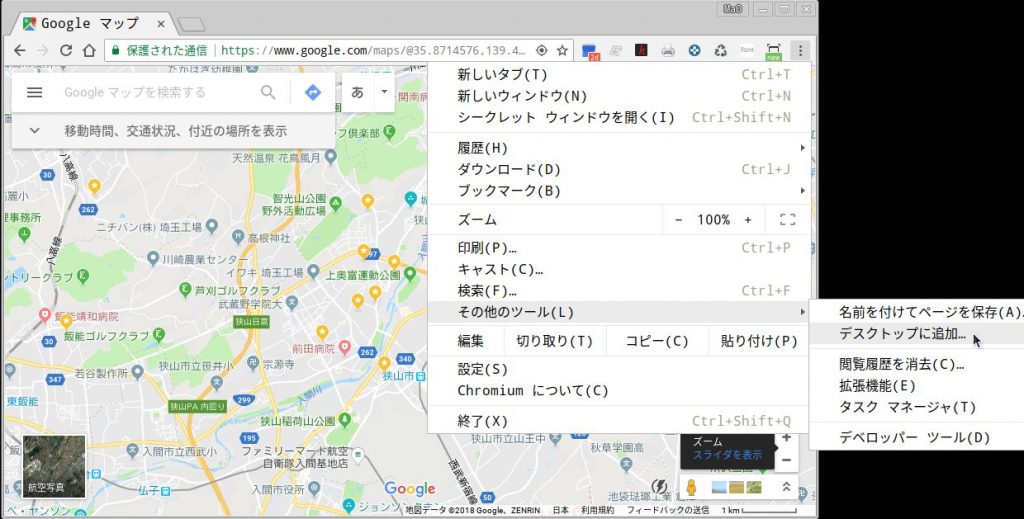Go back with the browser back arrow
Image resolution: width=1024 pixels, height=519 pixels.
pos(20,50)
